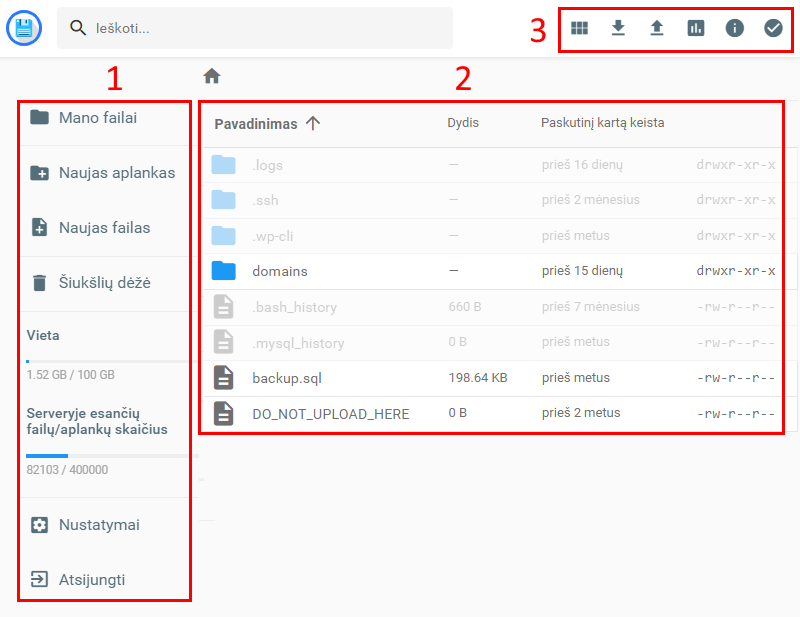Sort by Paskutinį kartą keista column
This screenshot has width=800, height=617.
click(x=602, y=123)
